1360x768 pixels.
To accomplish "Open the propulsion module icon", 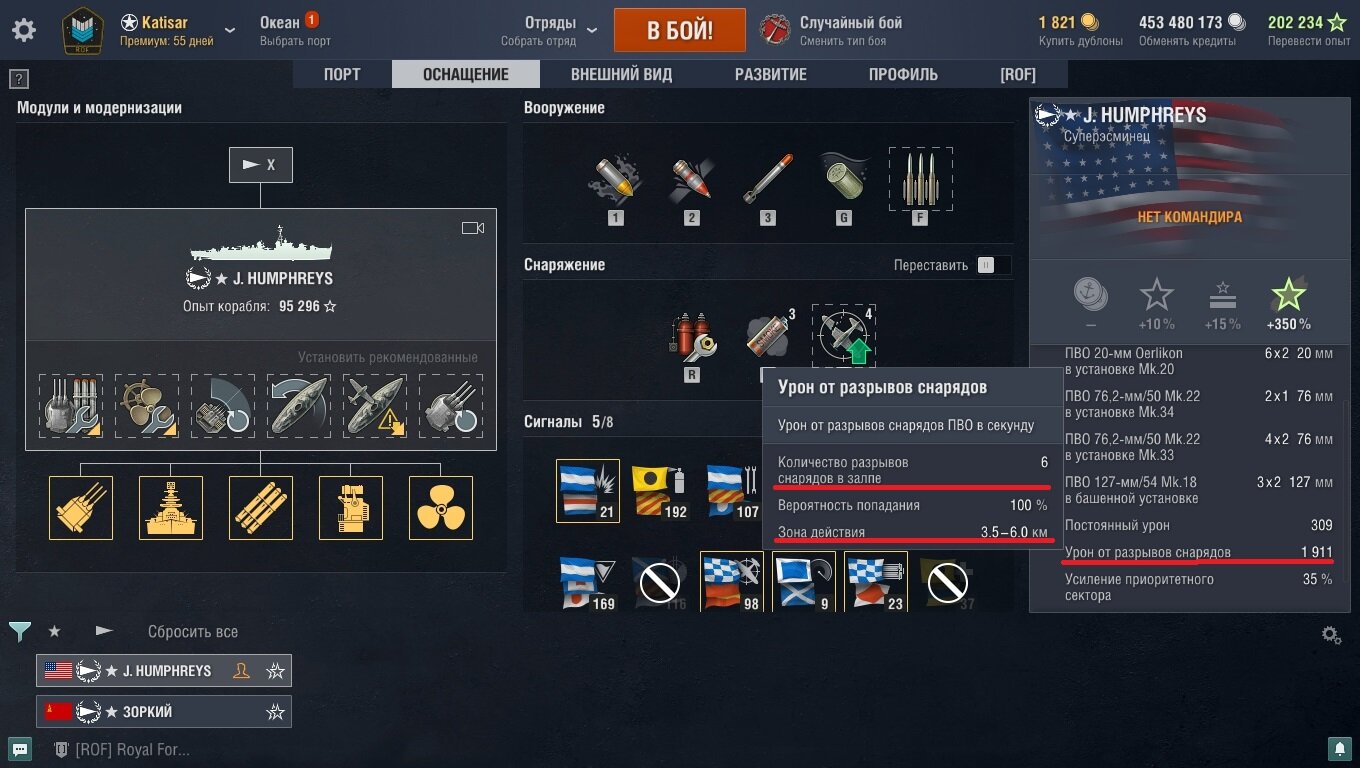I will [x=441, y=508].
